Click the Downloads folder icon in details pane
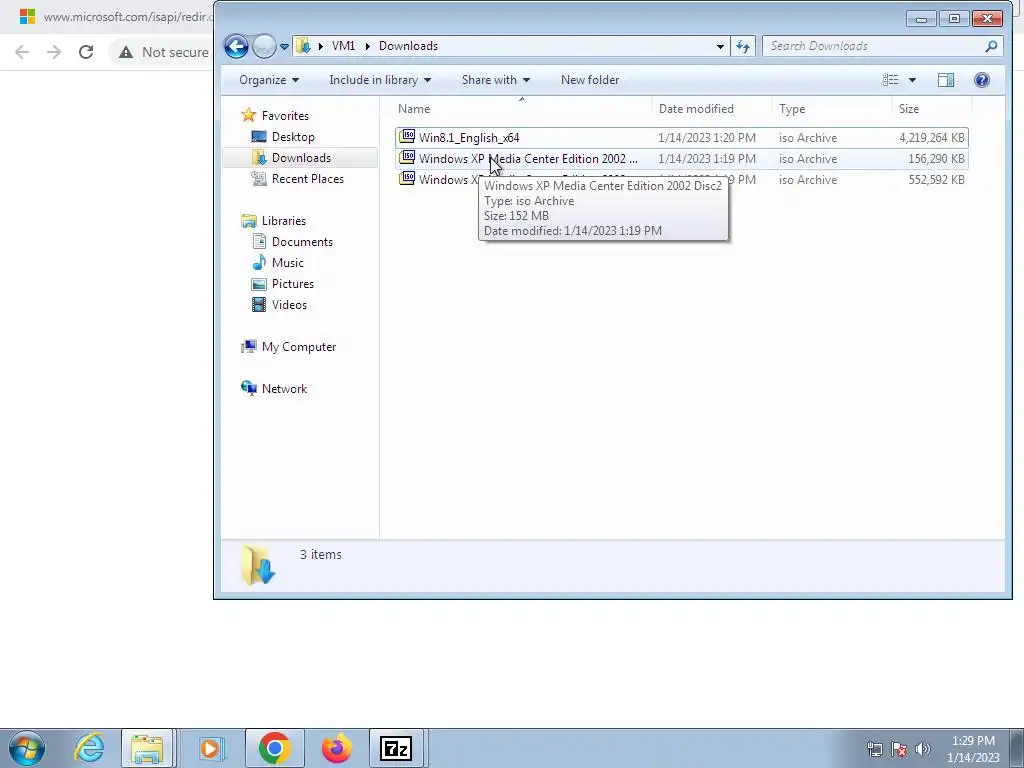Image resolution: width=1024 pixels, height=768 pixels. [x=258, y=565]
